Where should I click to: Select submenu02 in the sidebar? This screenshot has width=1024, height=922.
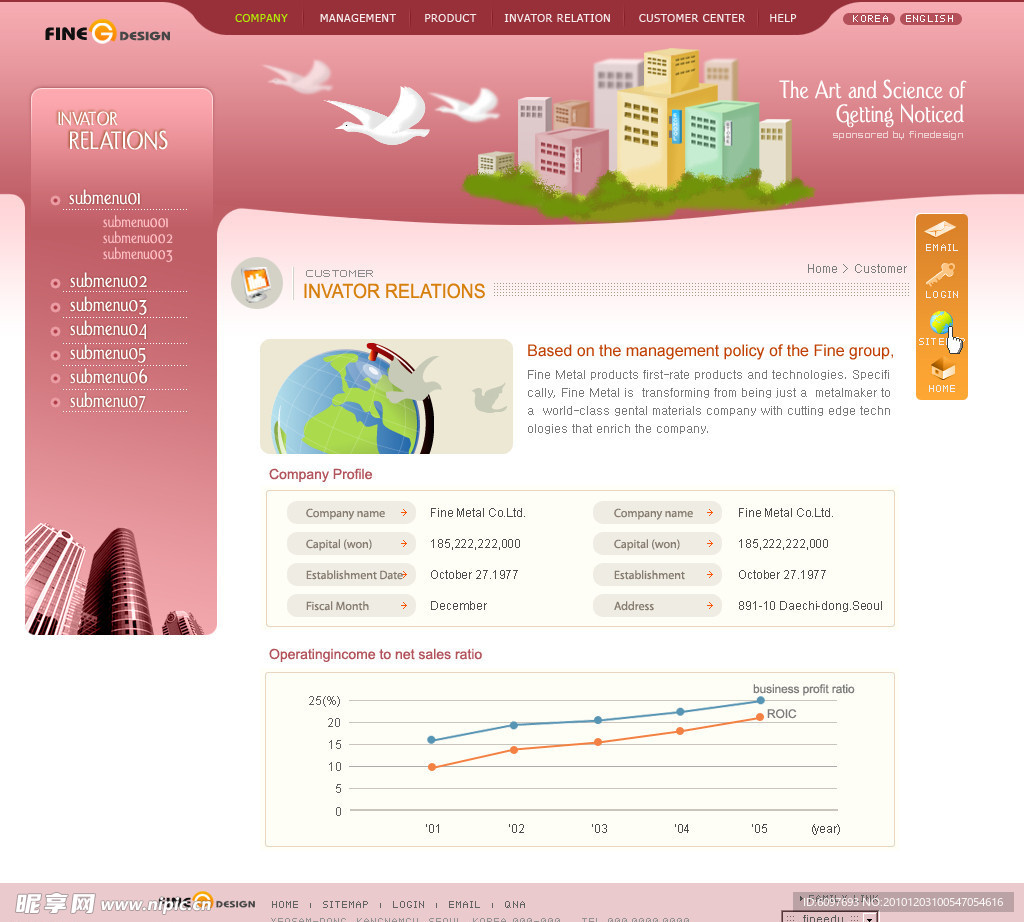pos(108,281)
